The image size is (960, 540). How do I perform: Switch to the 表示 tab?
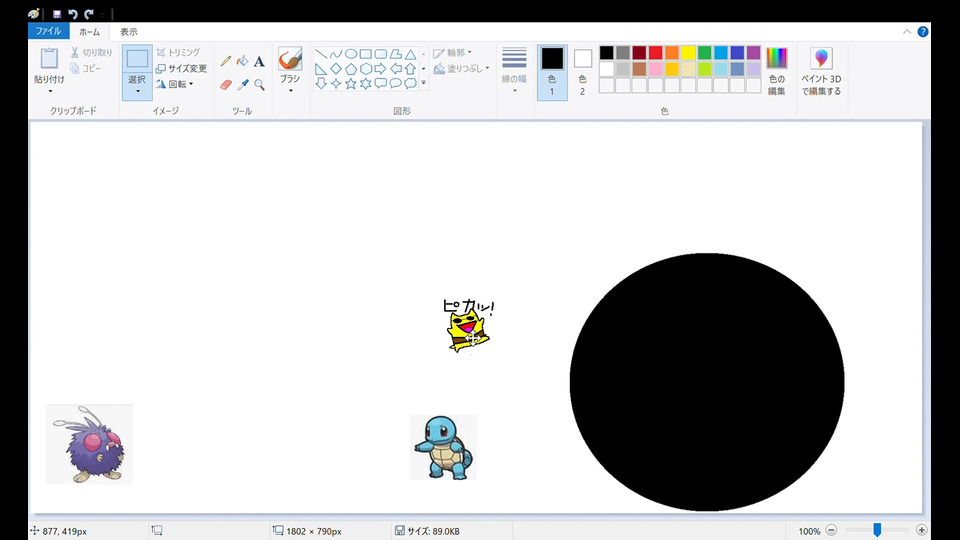(x=129, y=32)
